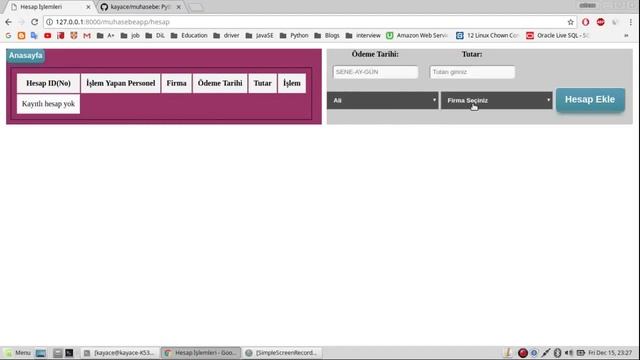Open the Blogs bookmarks folder
Viewport: 640px width, 360px height.
pos(327,36)
